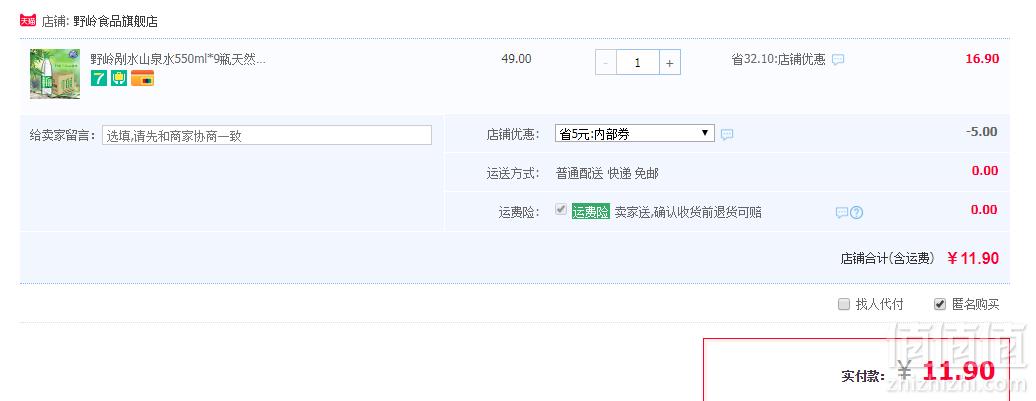Click the comment icon beside 省32.10:店铺优惠
This screenshot has width=1036, height=401.
tap(838, 59)
